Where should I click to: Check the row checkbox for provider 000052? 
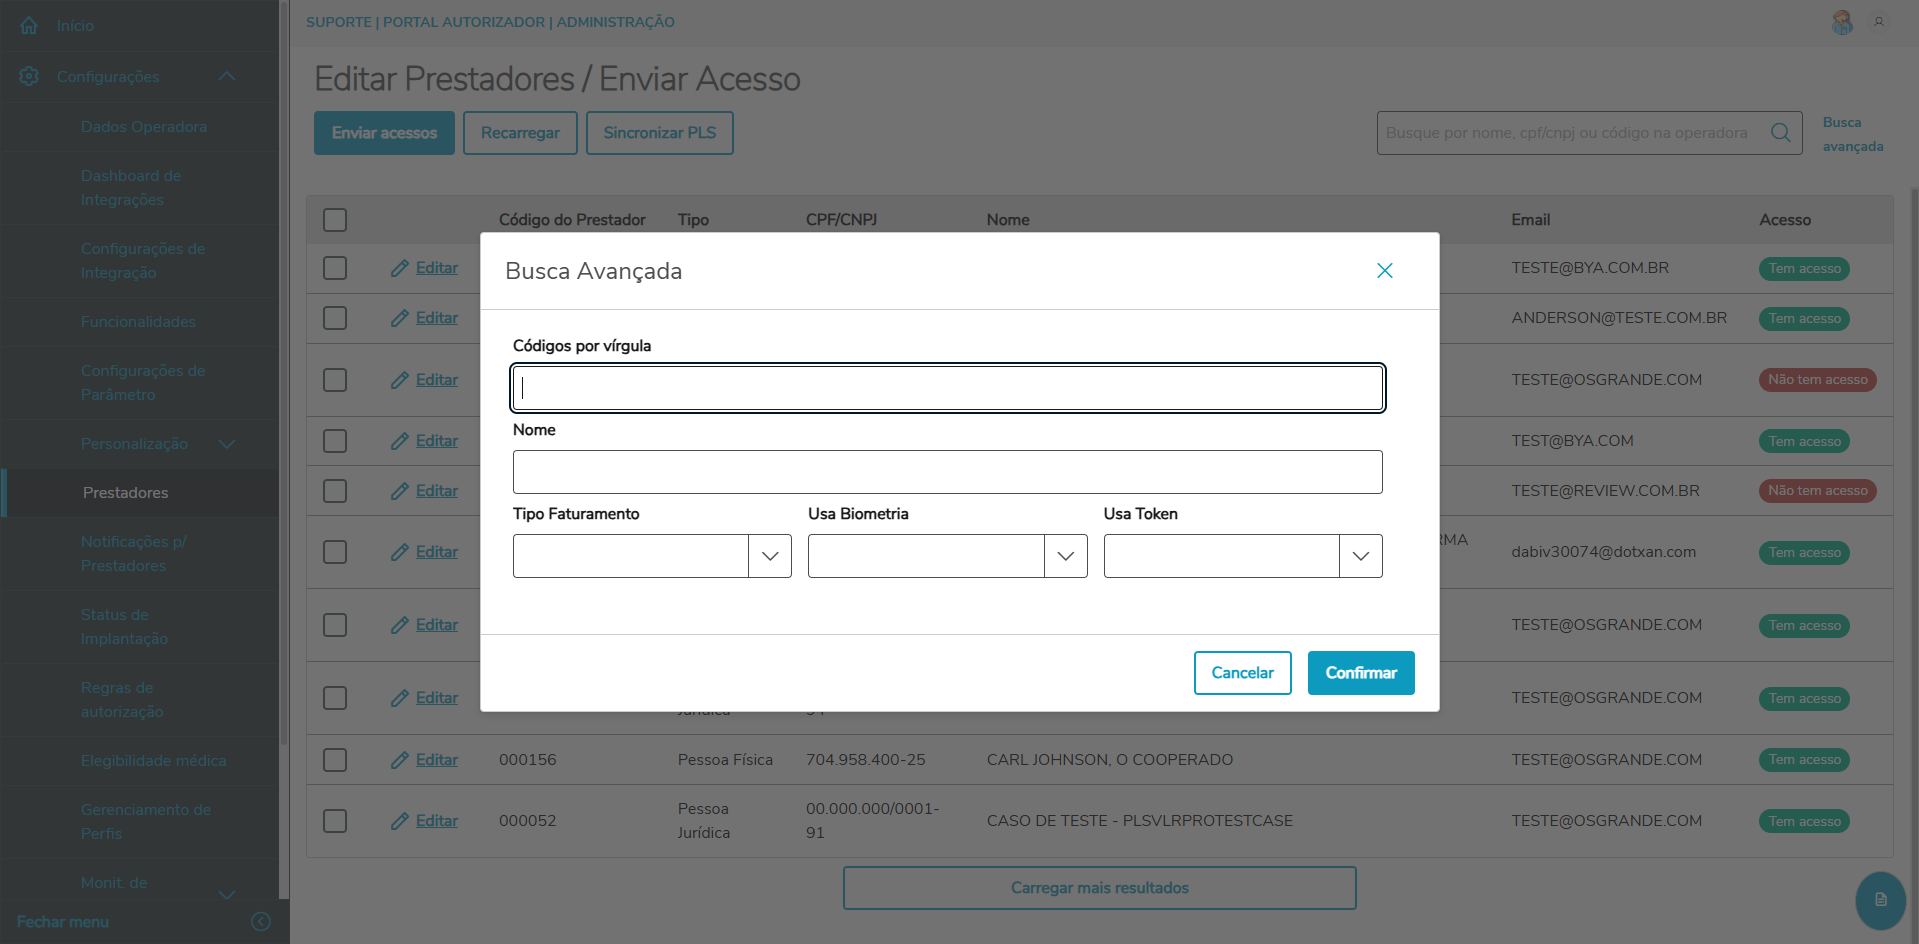[x=335, y=821]
